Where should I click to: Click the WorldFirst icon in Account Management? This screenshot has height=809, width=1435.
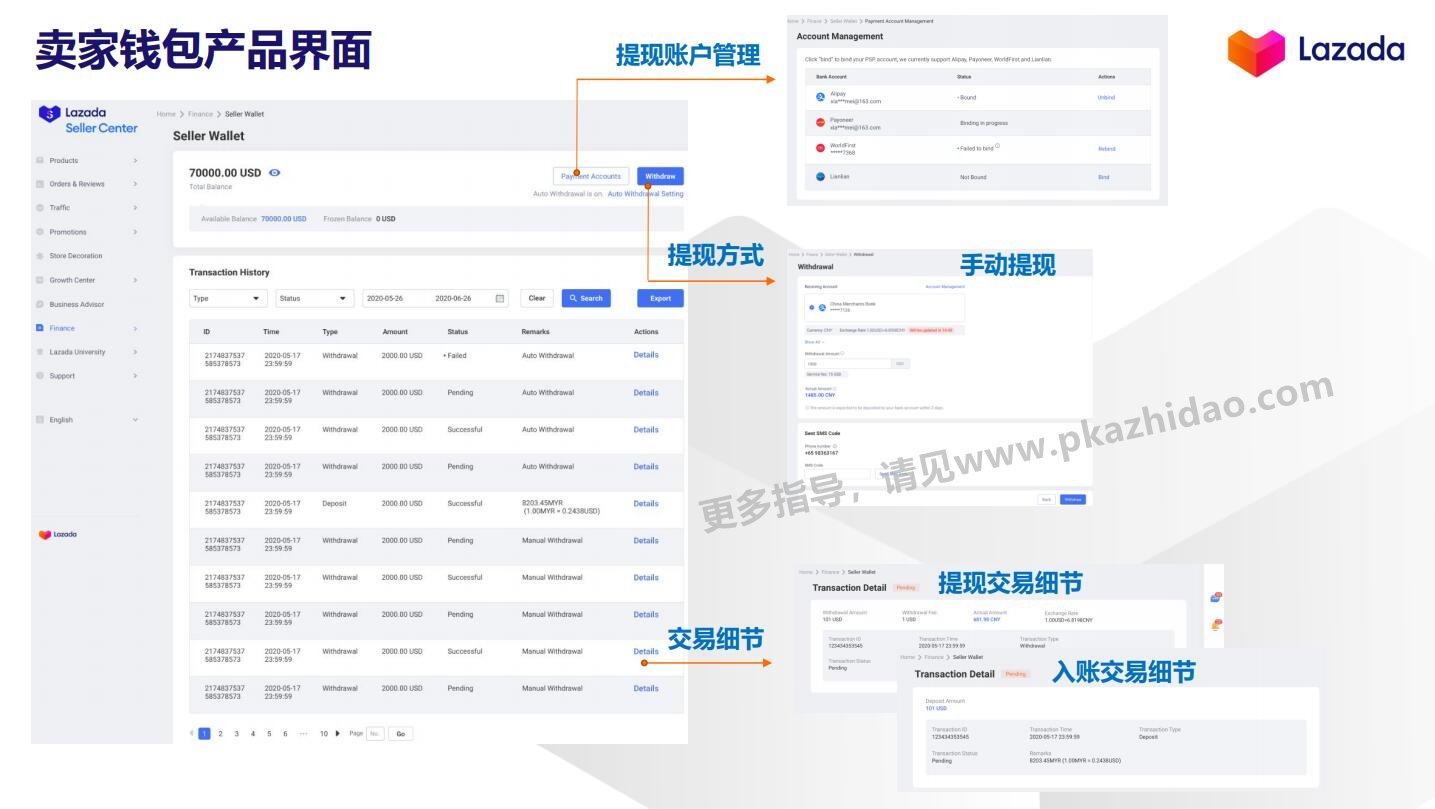[x=821, y=148]
